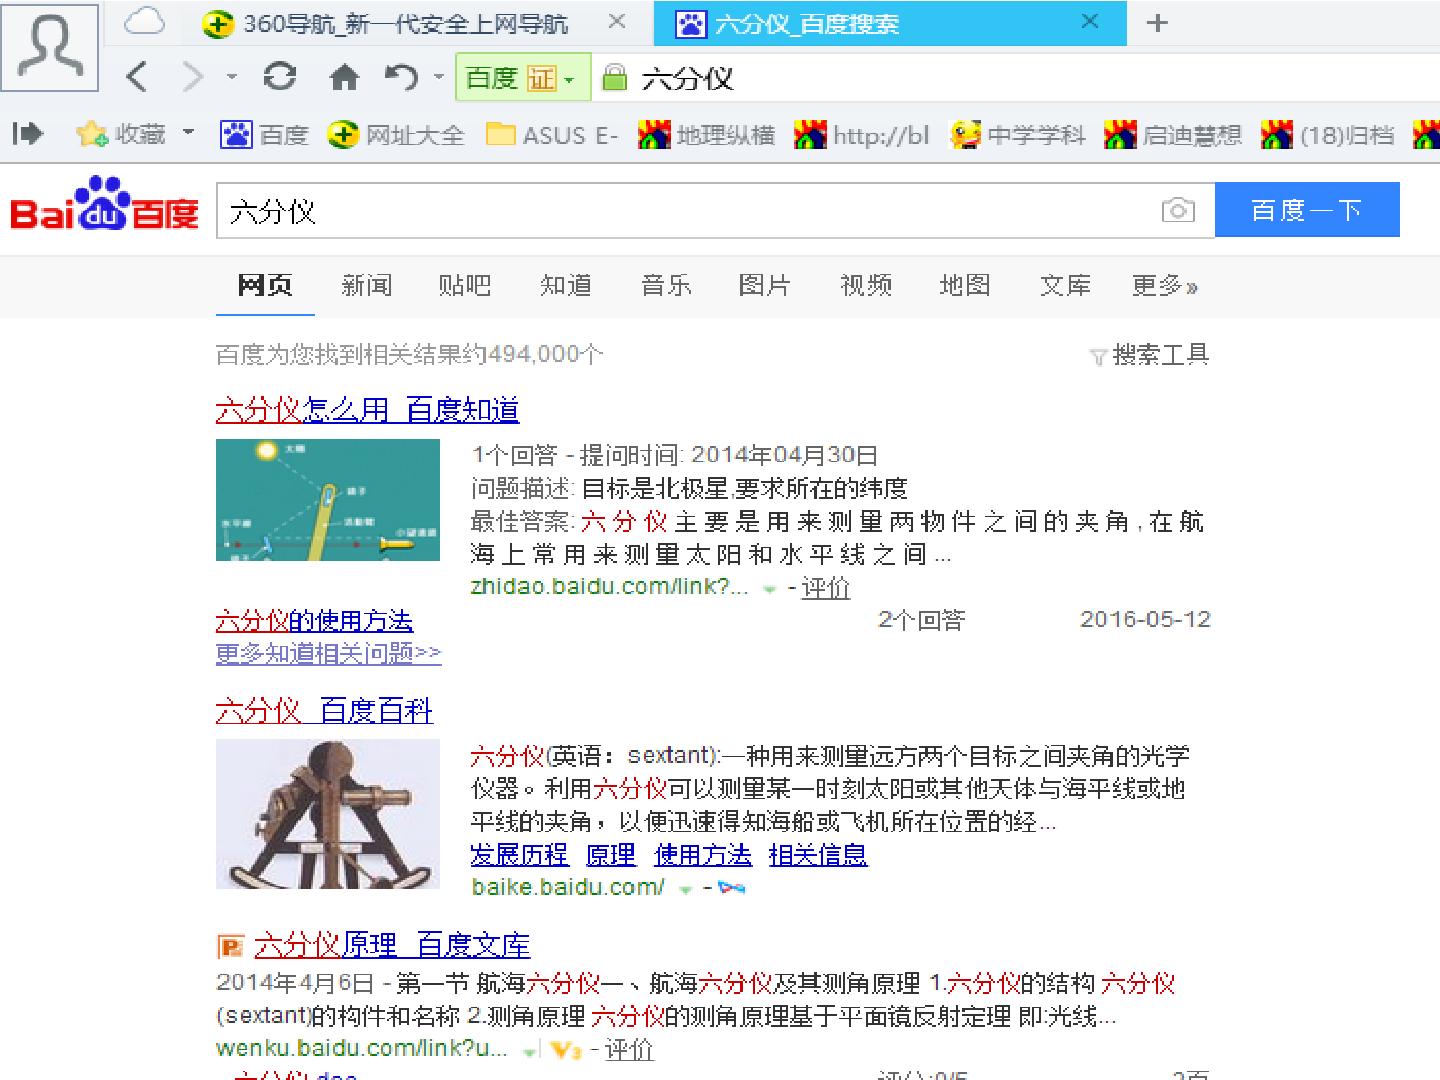The image size is (1440, 1080).
Task: Toggle bookmarks sidebar arrow icon
Action: [x=28, y=132]
